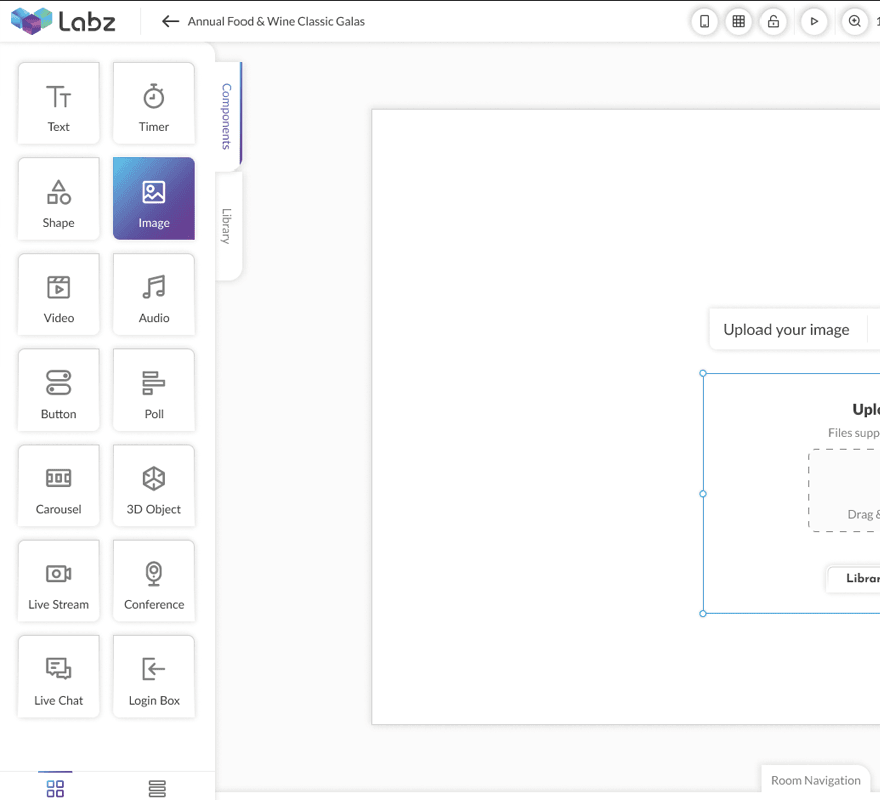The width and height of the screenshot is (880, 800).
Task: Add a Video component
Action: tap(58, 294)
